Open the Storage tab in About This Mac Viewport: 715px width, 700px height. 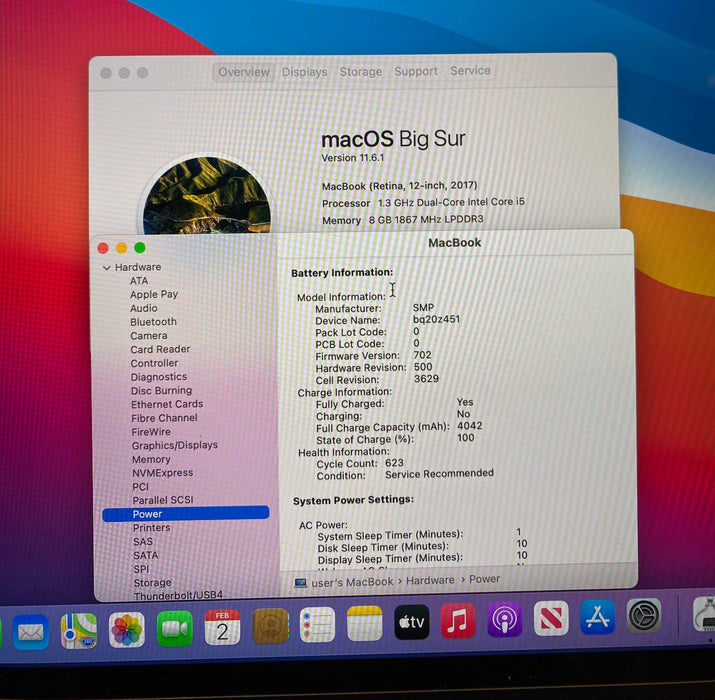tap(361, 72)
